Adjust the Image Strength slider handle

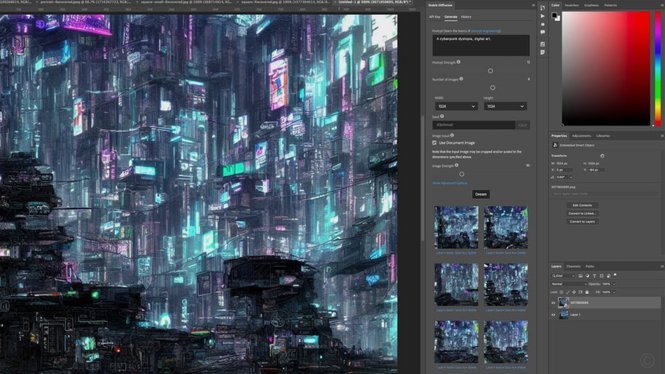coord(461,174)
